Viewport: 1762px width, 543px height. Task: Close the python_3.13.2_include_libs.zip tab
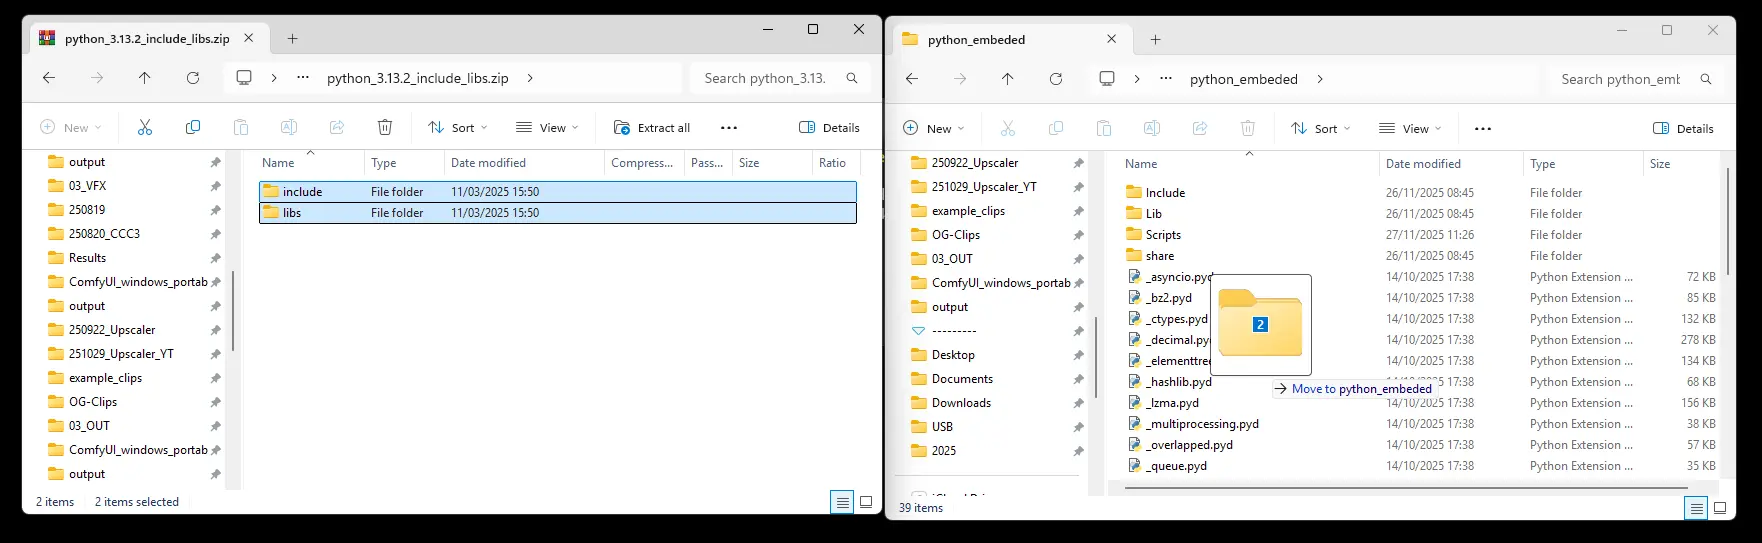point(249,39)
